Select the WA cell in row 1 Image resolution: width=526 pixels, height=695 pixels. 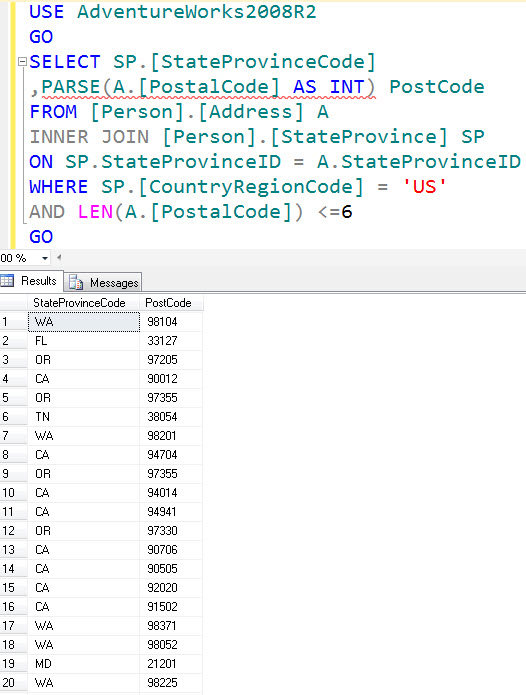click(x=84, y=322)
